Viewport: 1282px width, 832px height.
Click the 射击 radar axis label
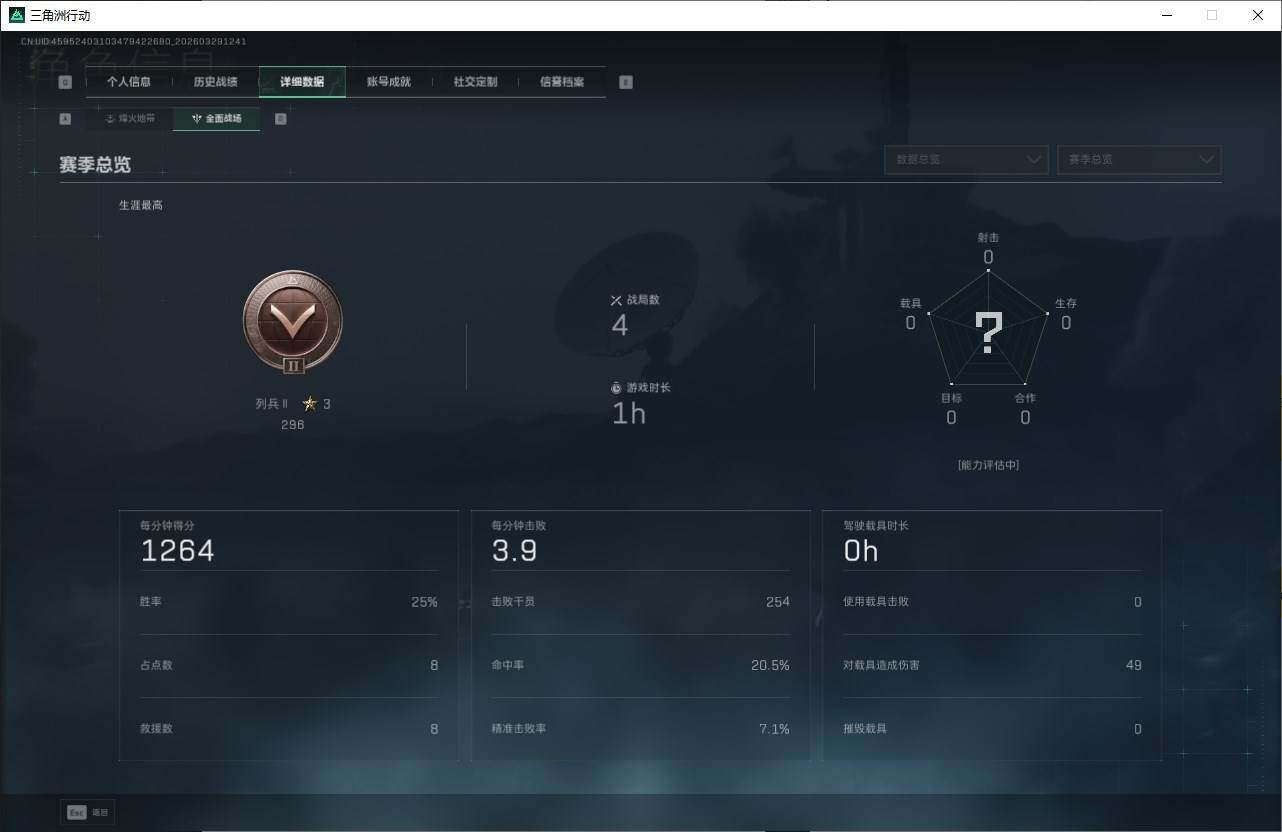coord(988,238)
